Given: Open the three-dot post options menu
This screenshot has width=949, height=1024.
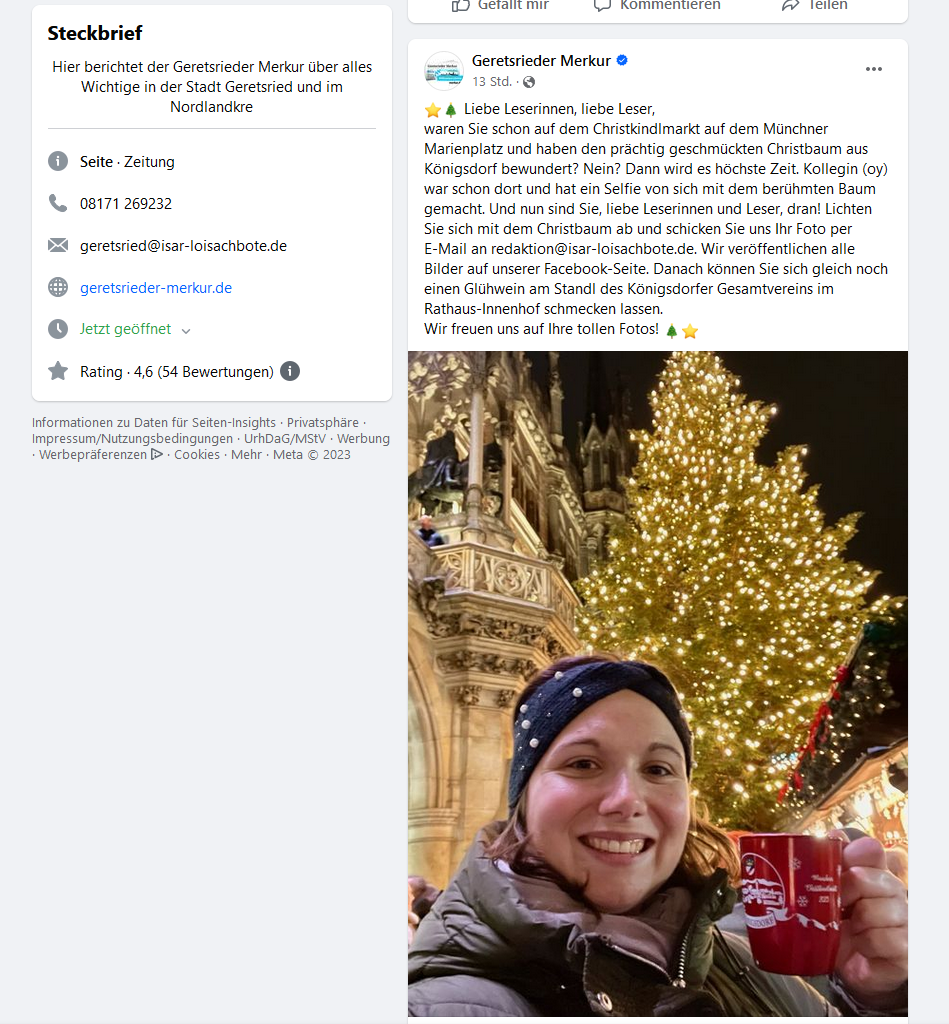Looking at the screenshot, I should [873, 69].
